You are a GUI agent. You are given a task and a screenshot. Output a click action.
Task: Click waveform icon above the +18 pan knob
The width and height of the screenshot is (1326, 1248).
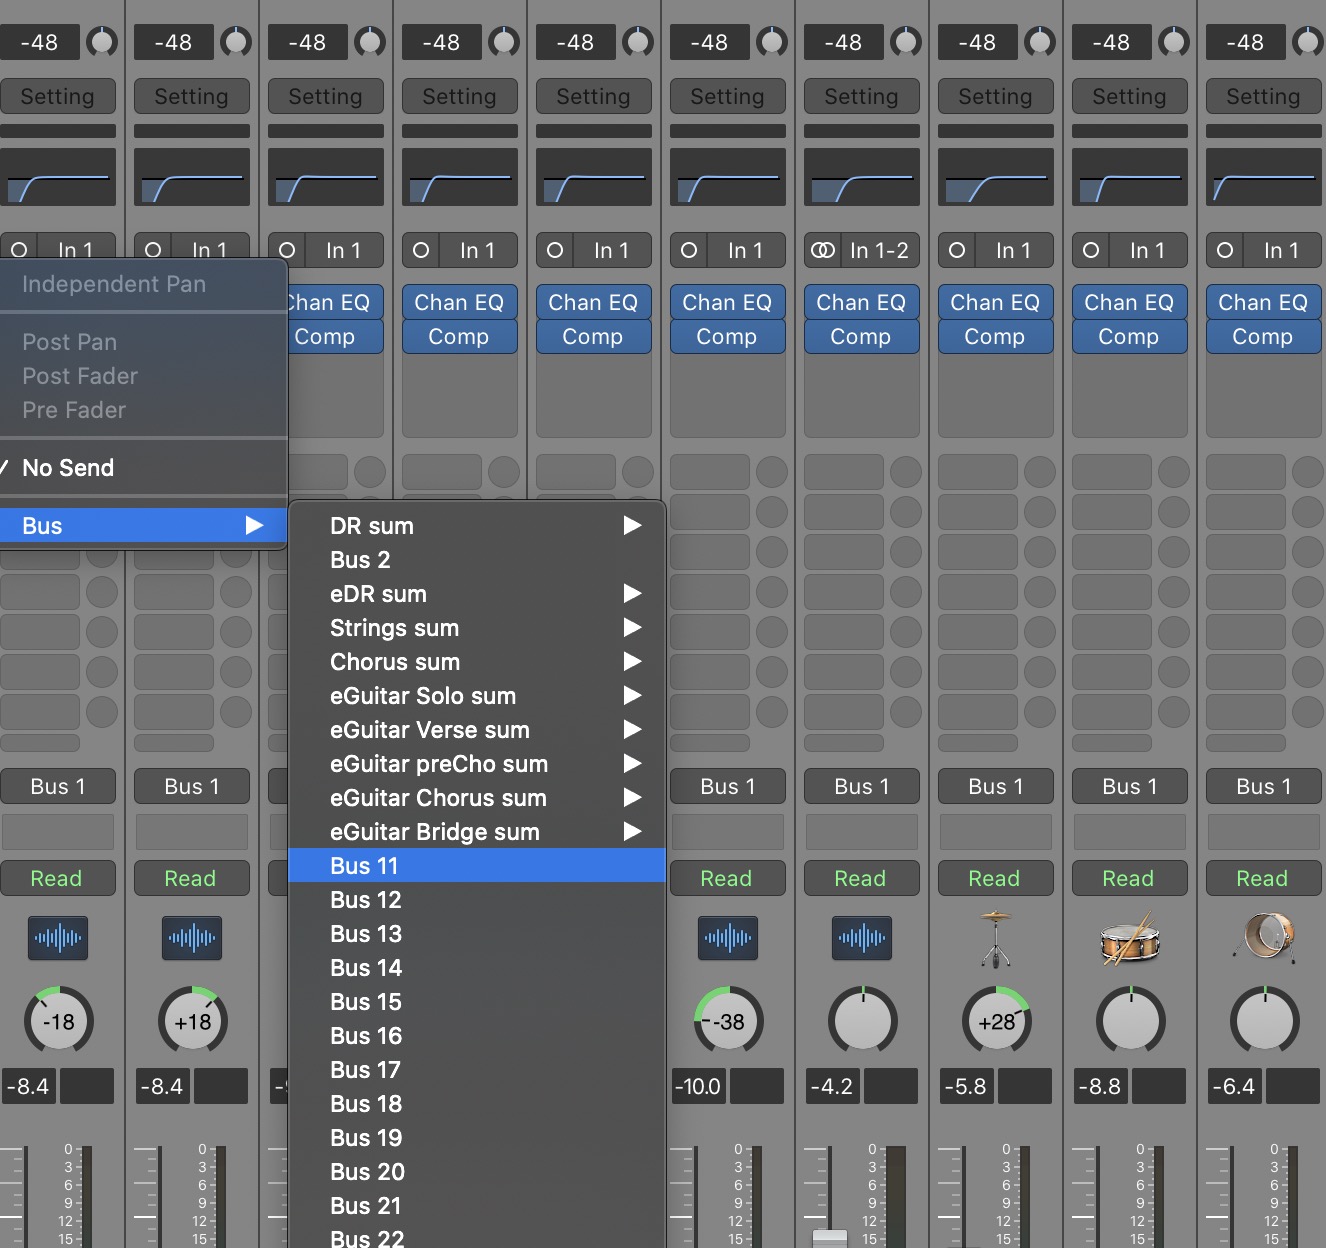click(192, 938)
